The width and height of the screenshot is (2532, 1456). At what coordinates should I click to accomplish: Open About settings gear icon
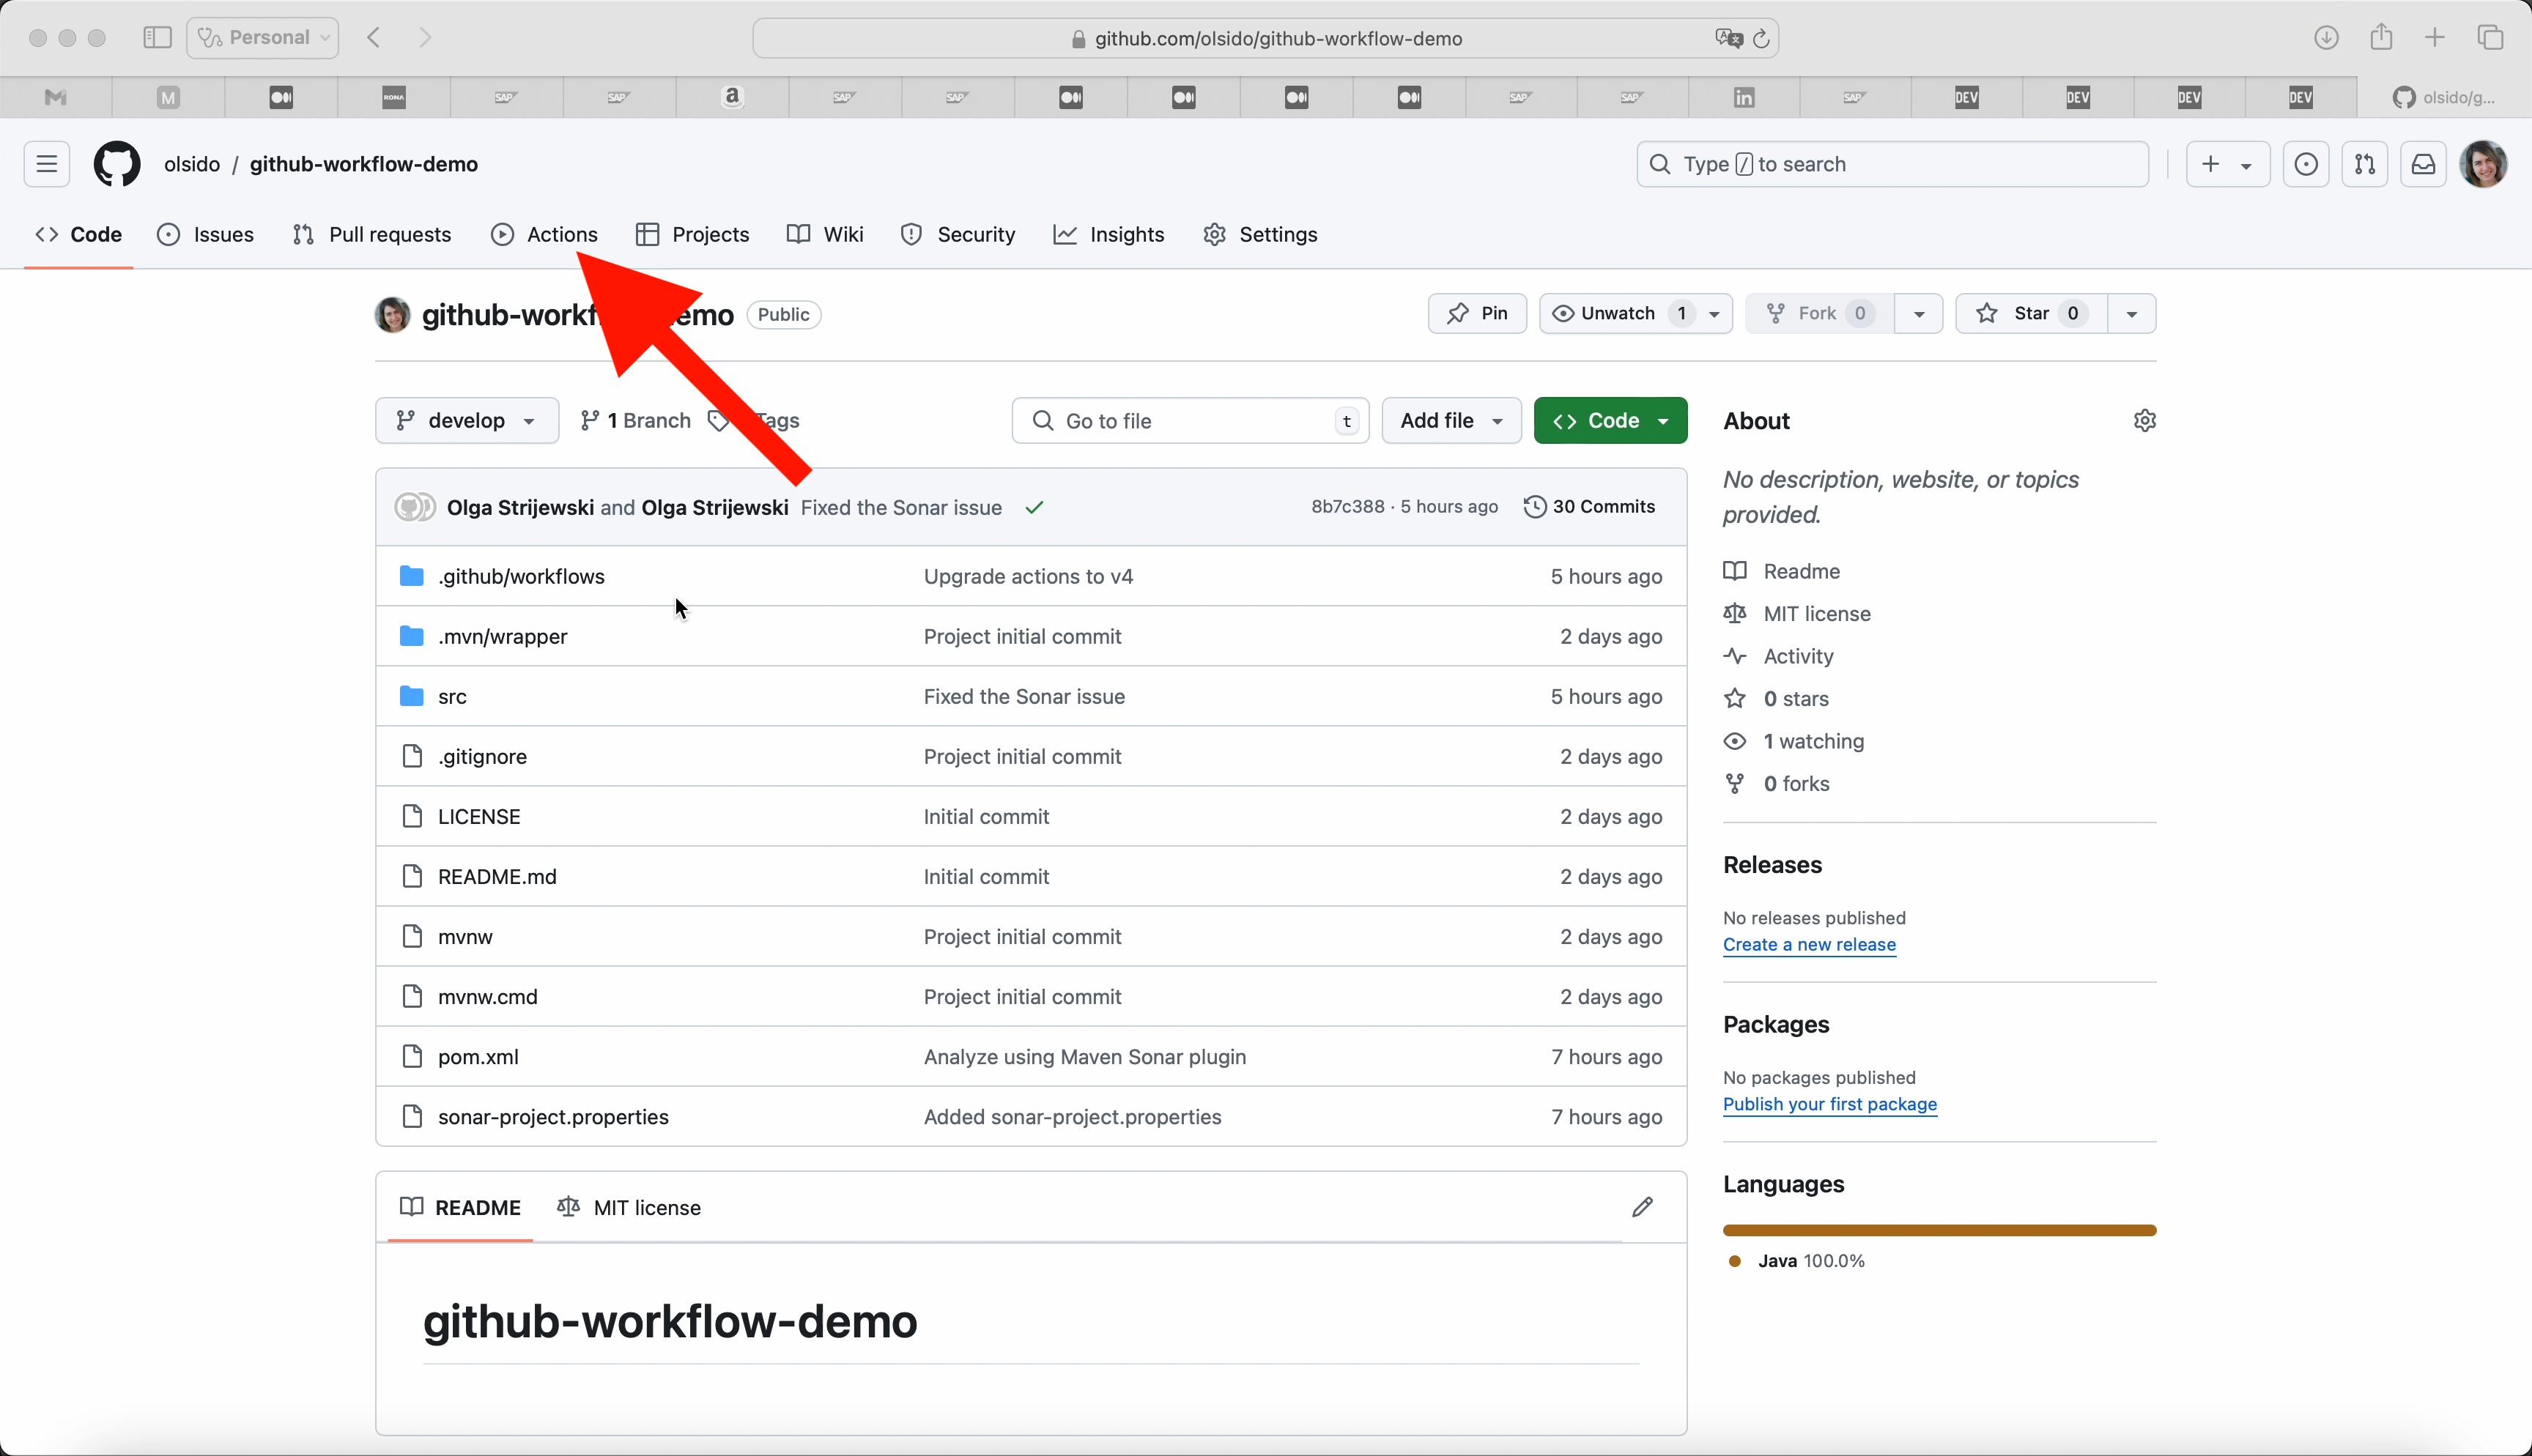pyautogui.click(x=2144, y=421)
